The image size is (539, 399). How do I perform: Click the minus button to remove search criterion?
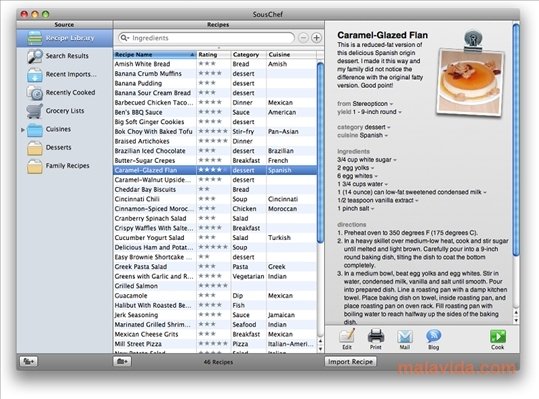coord(303,38)
